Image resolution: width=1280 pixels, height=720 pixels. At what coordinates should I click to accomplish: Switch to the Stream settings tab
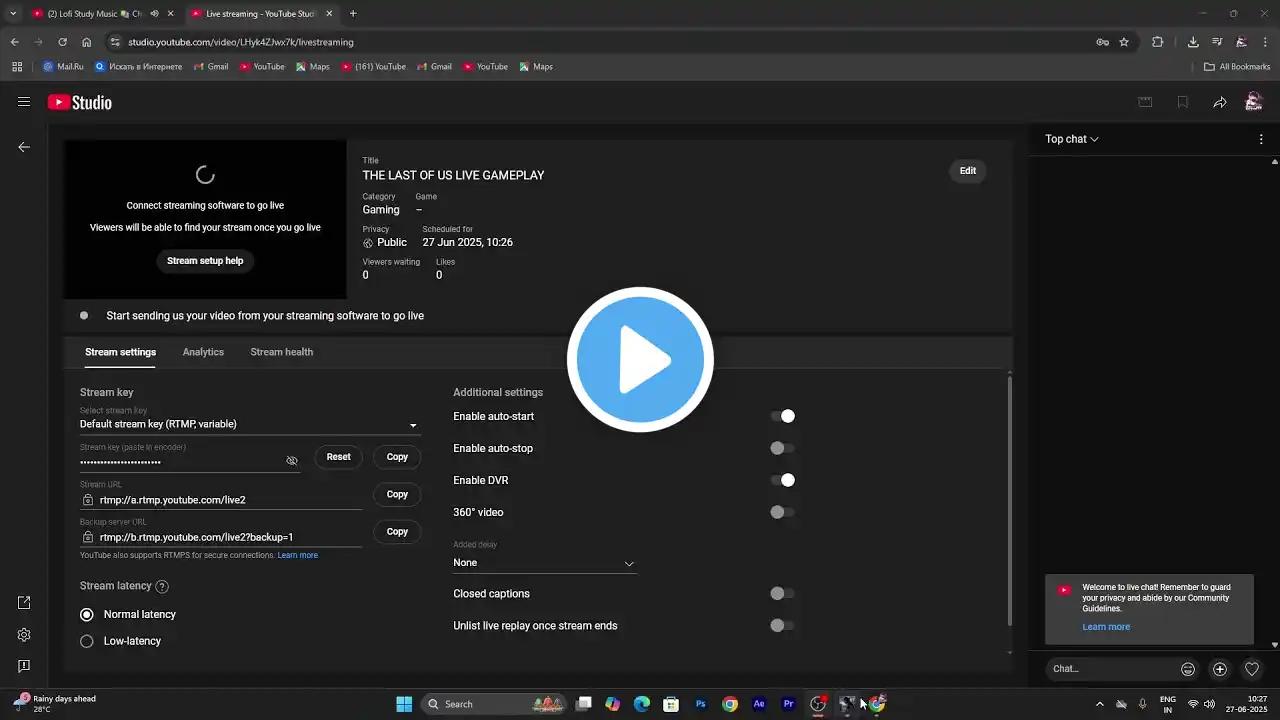(x=120, y=352)
